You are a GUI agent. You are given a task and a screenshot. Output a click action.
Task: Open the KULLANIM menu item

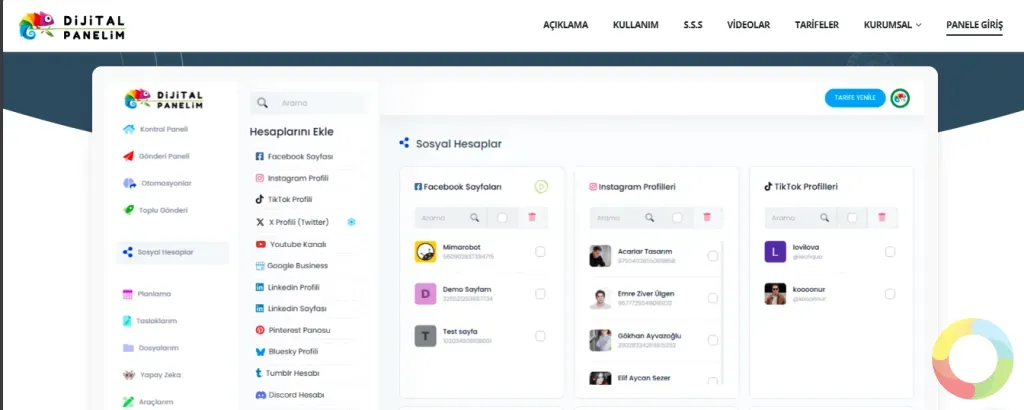tap(635, 25)
